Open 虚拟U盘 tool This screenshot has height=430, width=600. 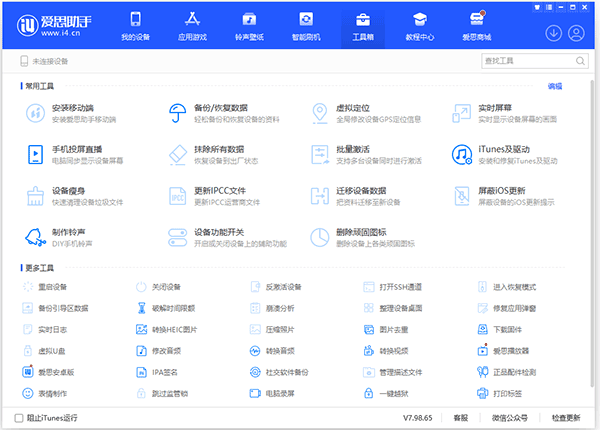coord(44,351)
